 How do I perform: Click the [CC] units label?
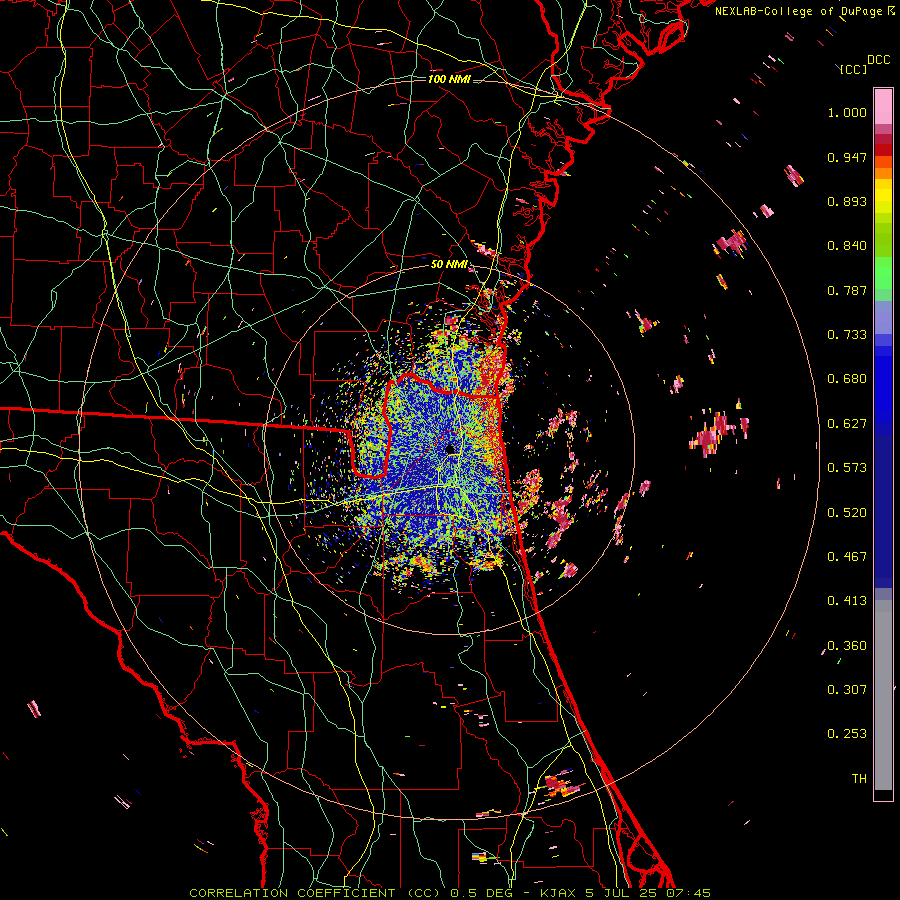854,69
